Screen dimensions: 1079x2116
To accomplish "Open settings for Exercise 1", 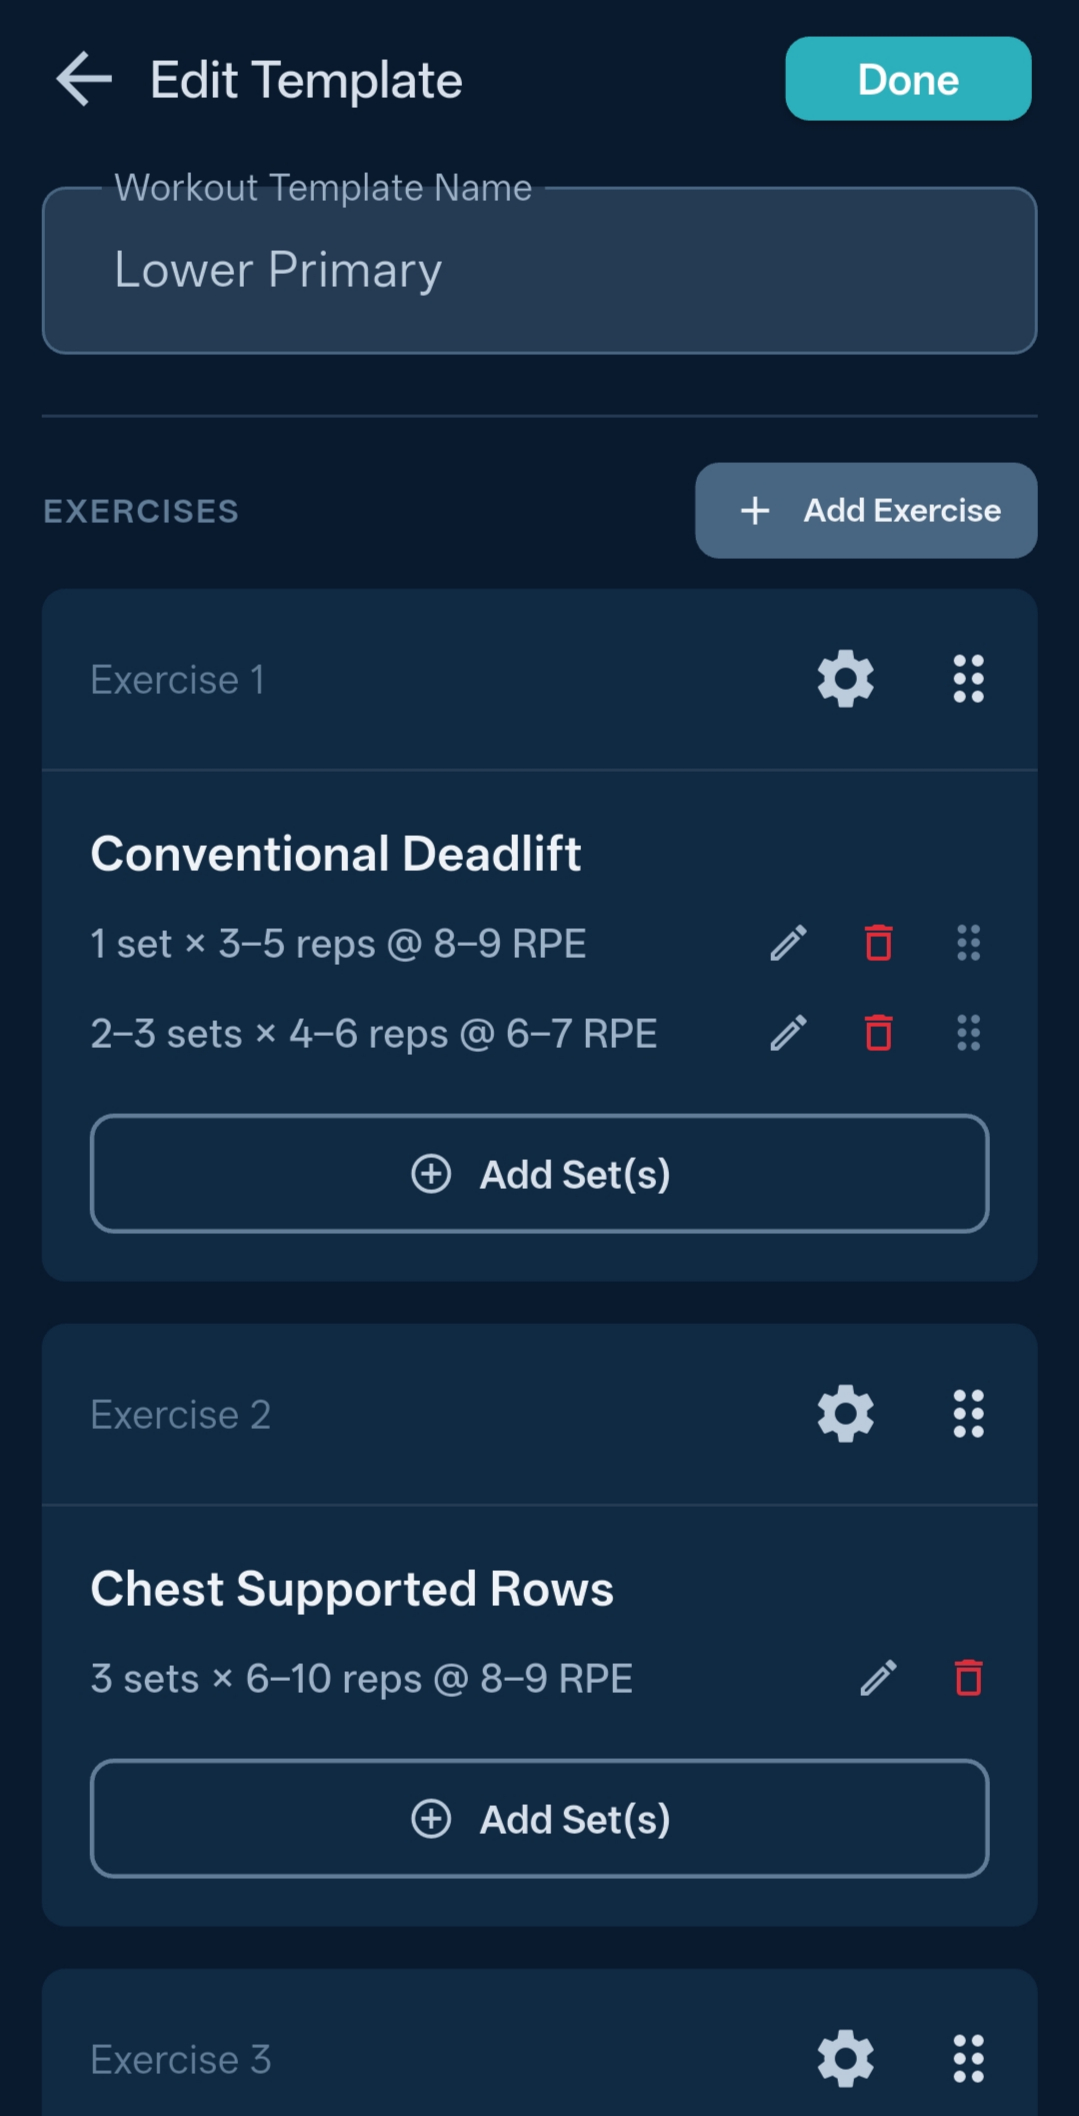I will [845, 679].
